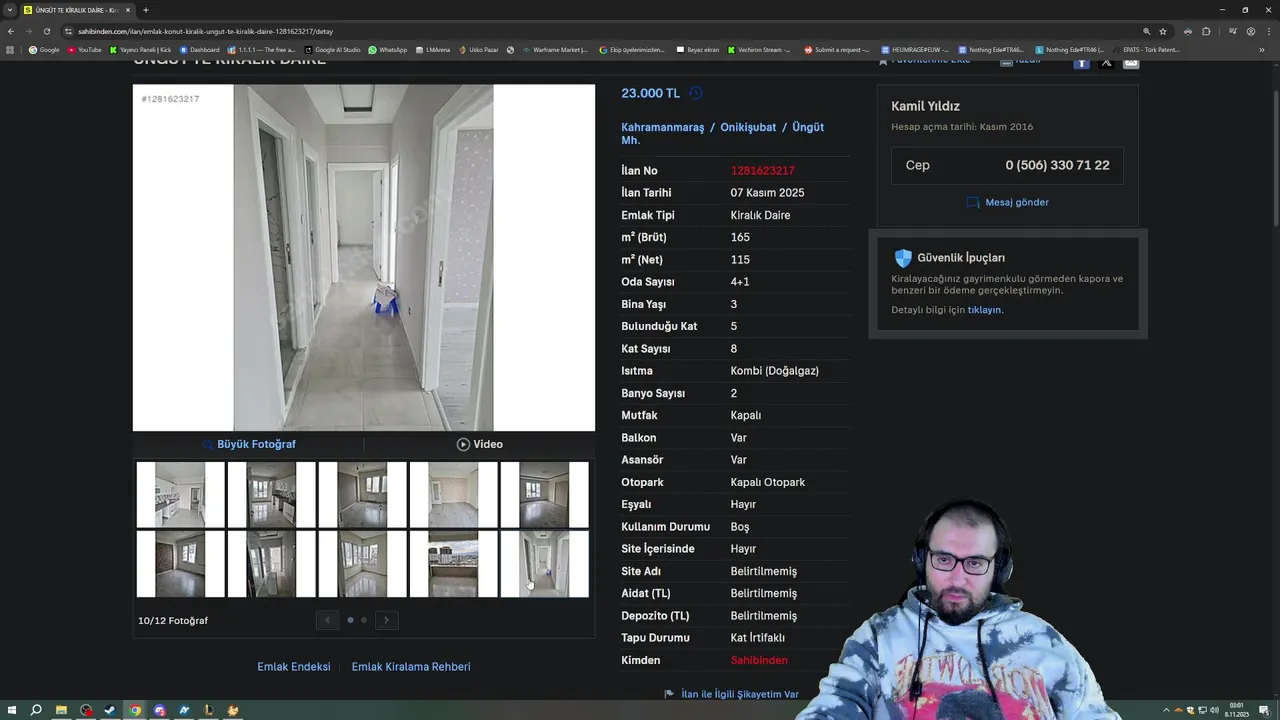Show hidden system tray icons chevron
The width and height of the screenshot is (1280, 720).
coord(1166,710)
